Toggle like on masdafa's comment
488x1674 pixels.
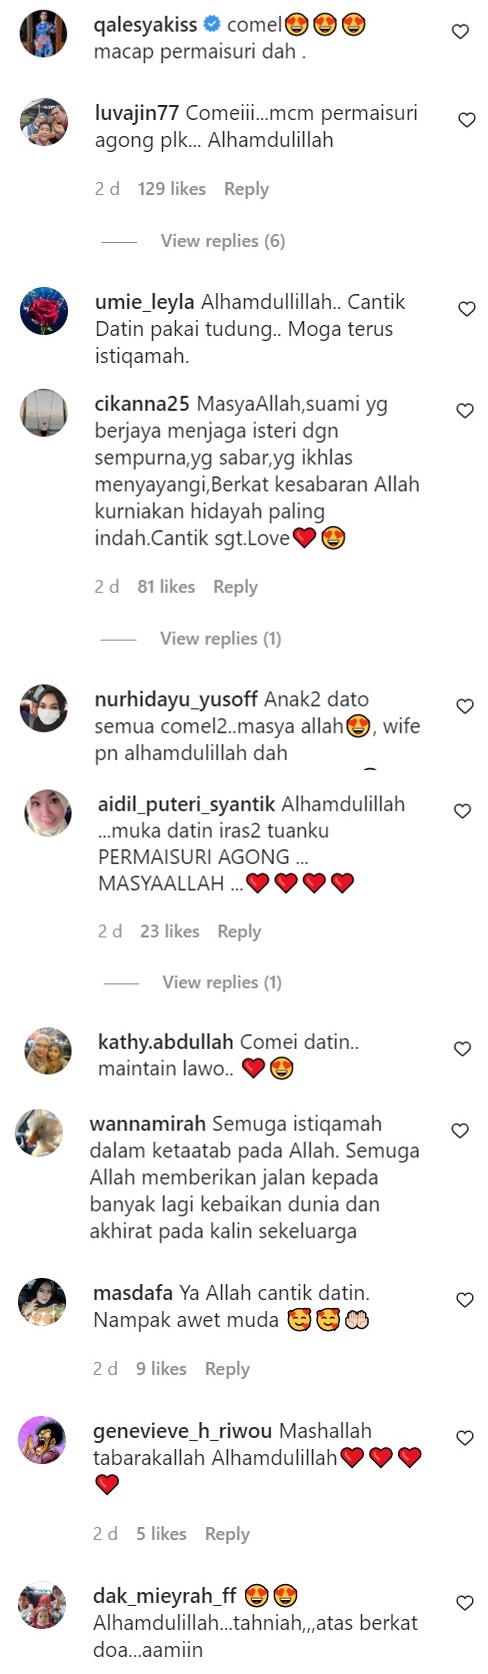(465, 1300)
